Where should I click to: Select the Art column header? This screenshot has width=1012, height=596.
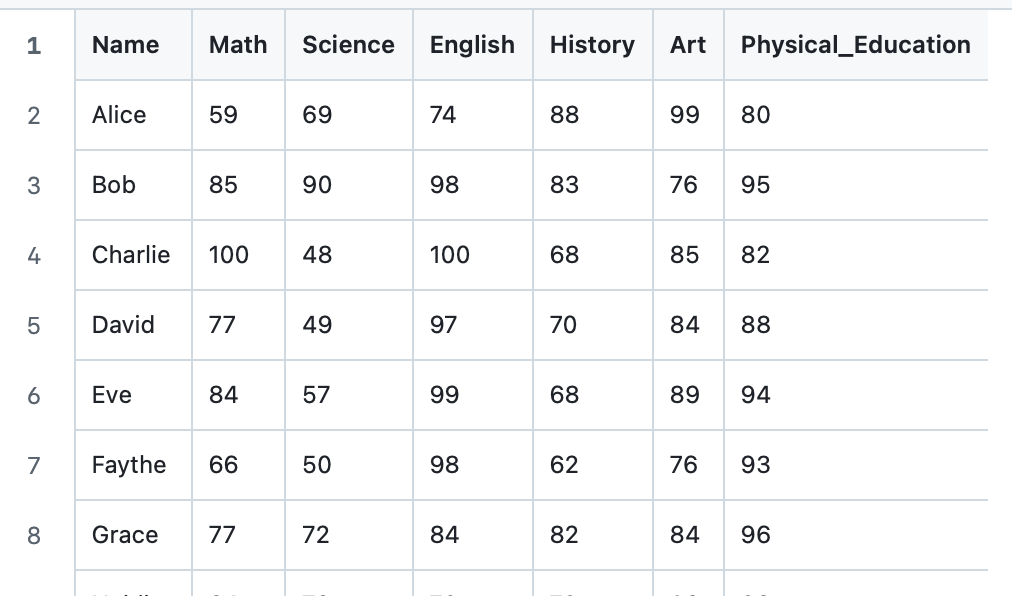coord(688,45)
